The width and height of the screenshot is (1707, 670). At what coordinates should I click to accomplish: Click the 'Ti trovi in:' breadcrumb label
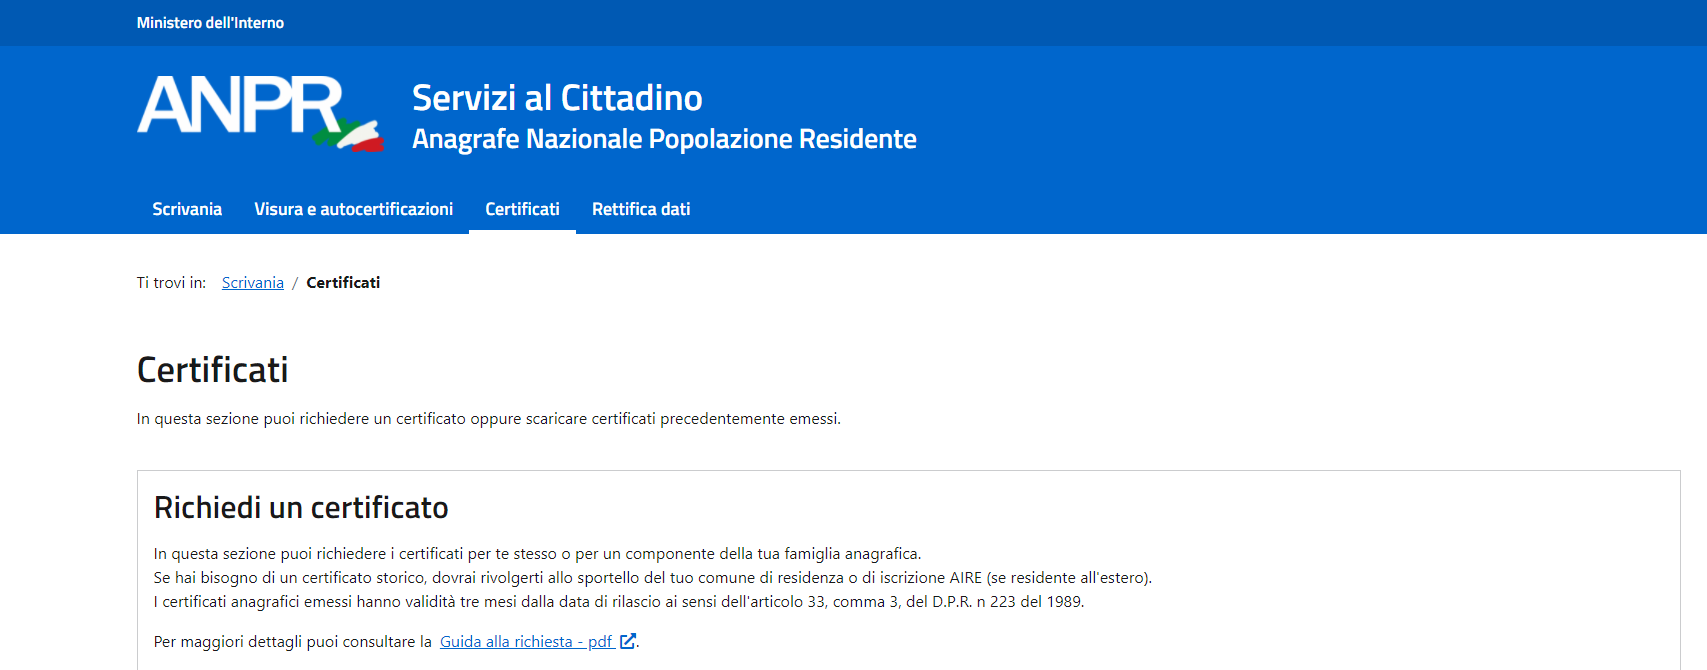tap(171, 283)
